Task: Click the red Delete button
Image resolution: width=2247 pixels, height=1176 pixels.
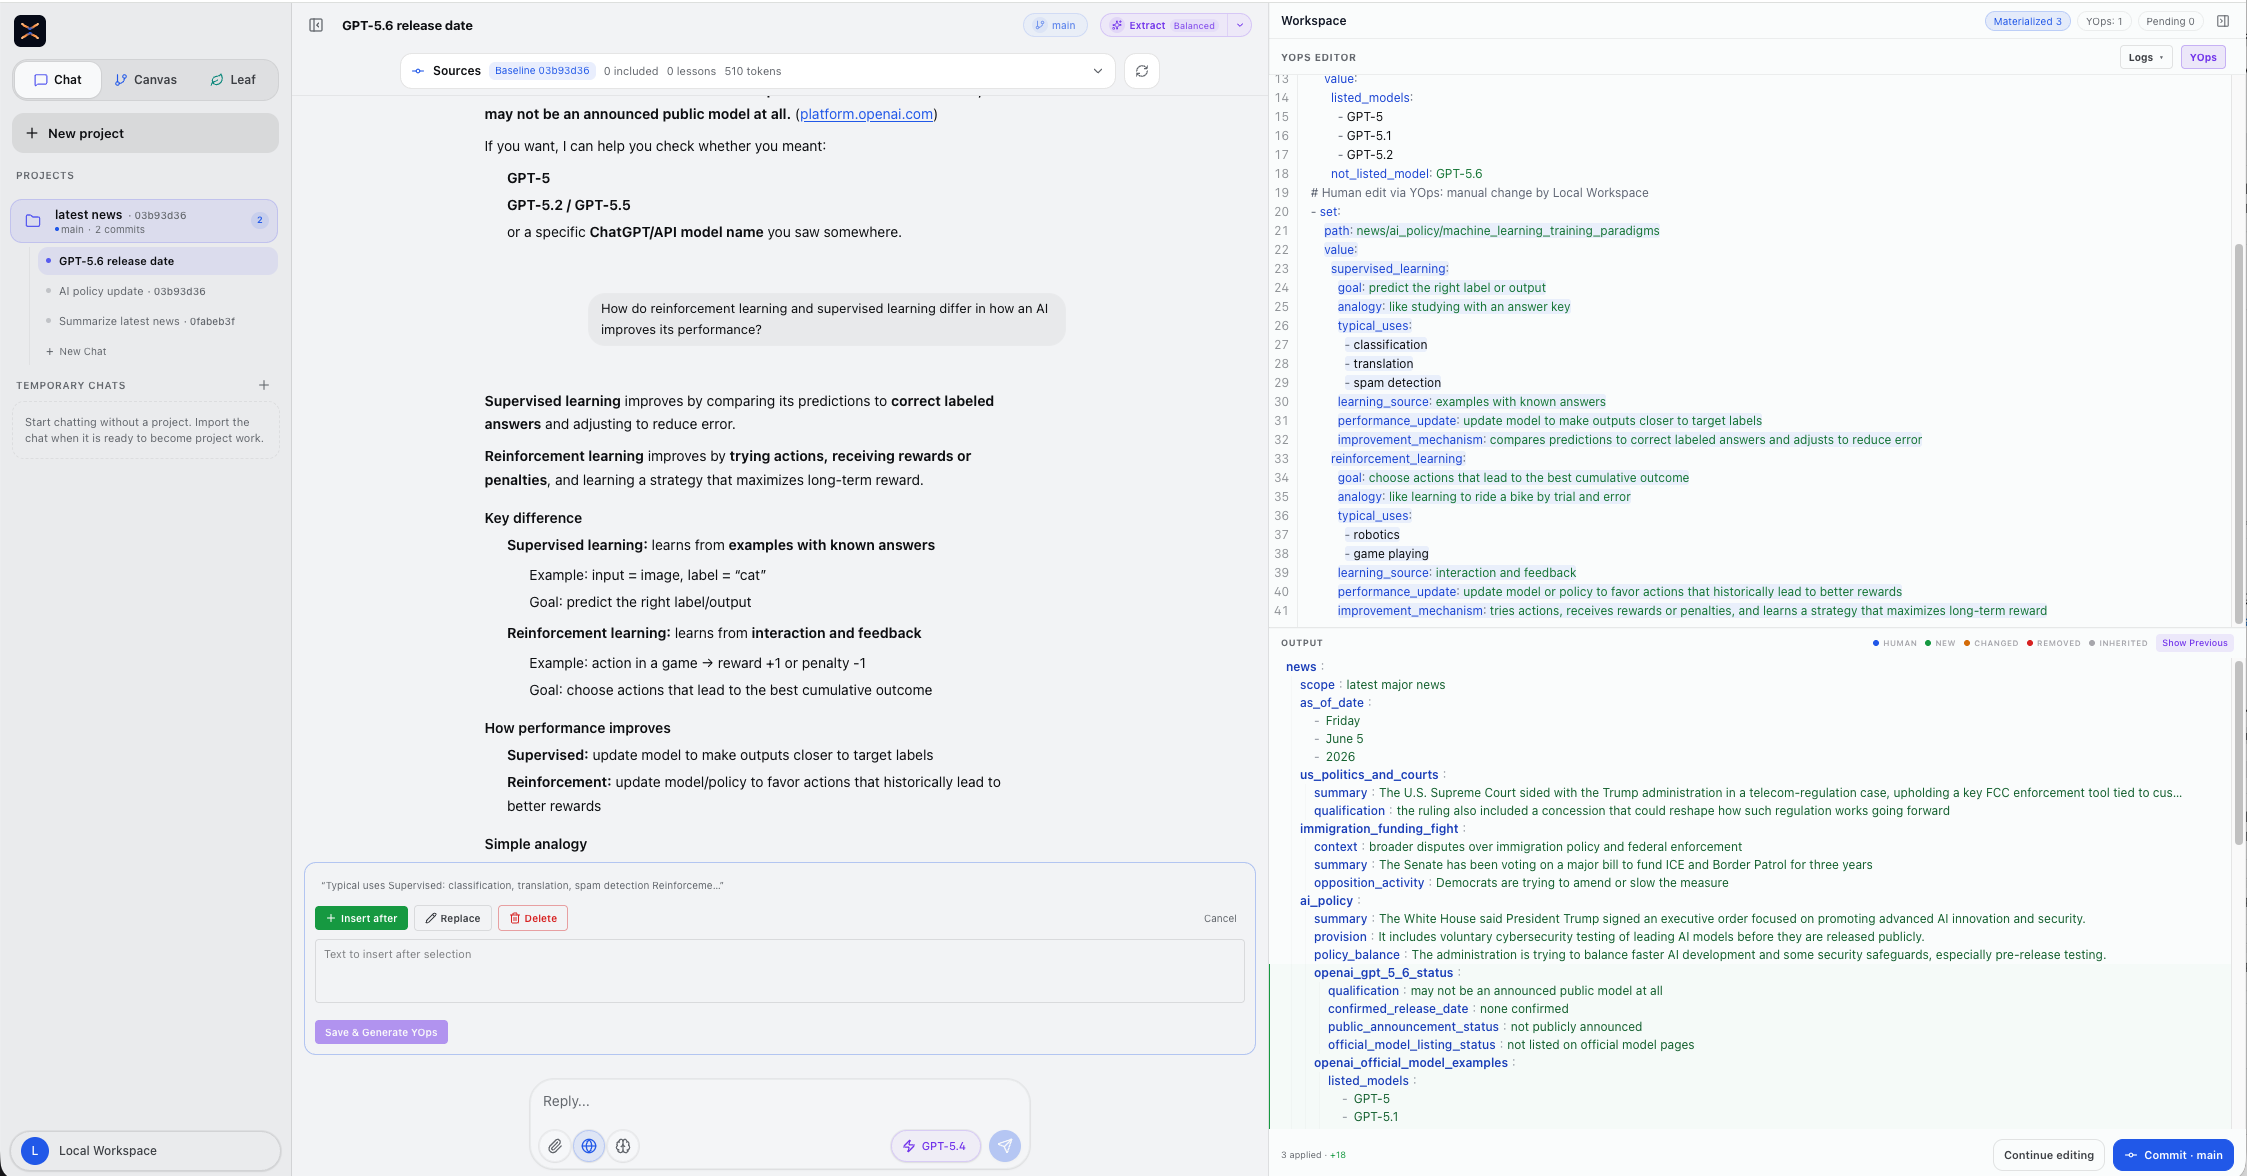Action: click(532, 918)
